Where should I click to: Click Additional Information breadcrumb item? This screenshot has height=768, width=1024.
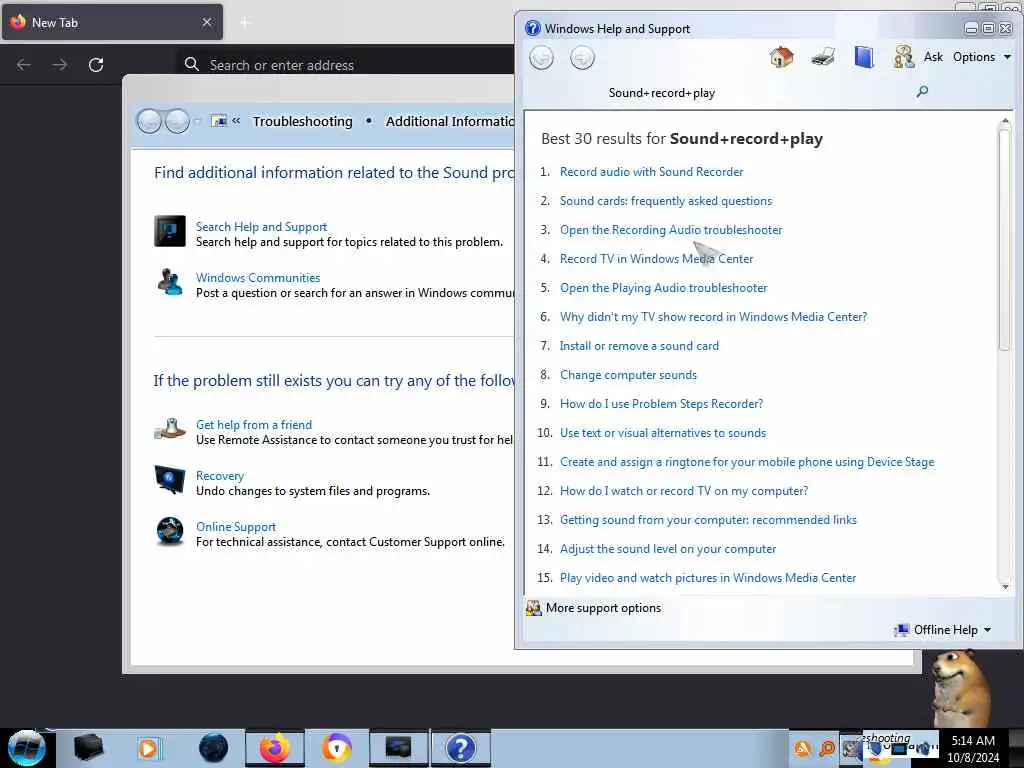click(449, 121)
